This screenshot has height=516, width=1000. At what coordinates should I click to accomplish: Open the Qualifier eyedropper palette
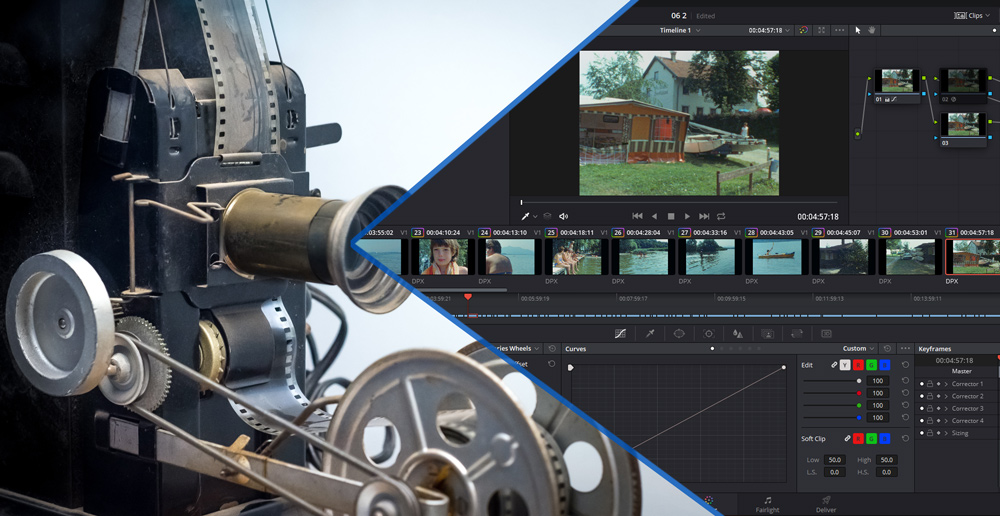650,334
